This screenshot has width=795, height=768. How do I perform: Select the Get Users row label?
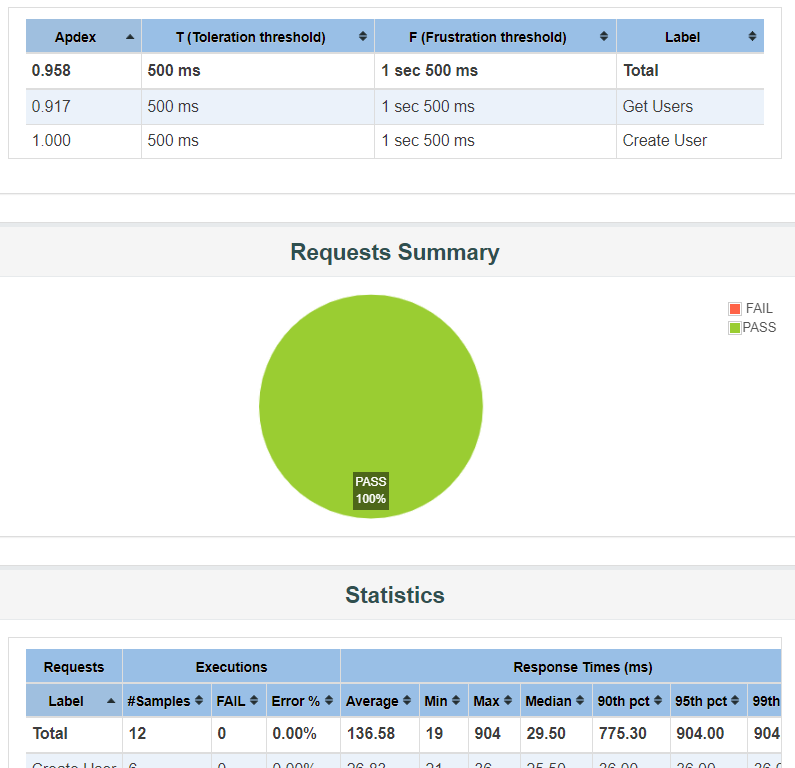[x=657, y=107]
